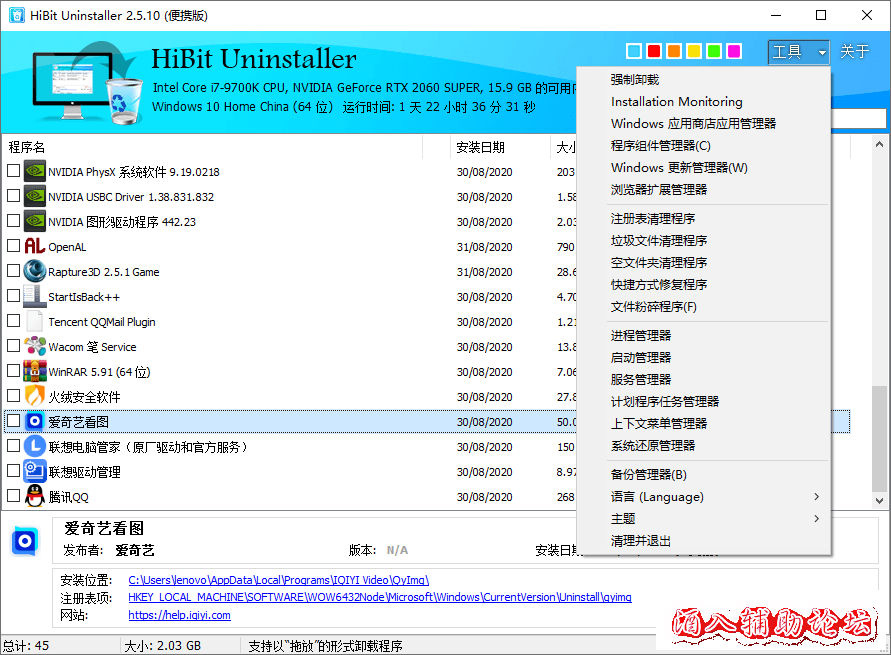Check the checkbox for NVIDIA USBC Driver

coord(14,195)
